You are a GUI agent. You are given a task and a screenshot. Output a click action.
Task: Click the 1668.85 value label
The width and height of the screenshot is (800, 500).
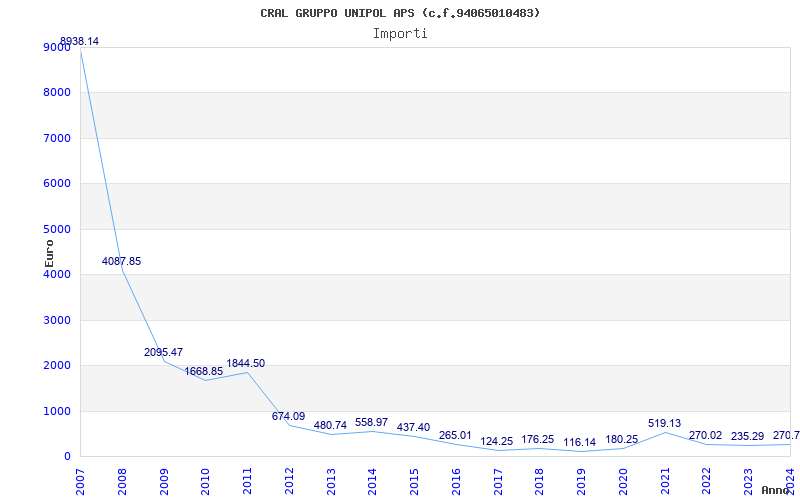click(x=204, y=371)
